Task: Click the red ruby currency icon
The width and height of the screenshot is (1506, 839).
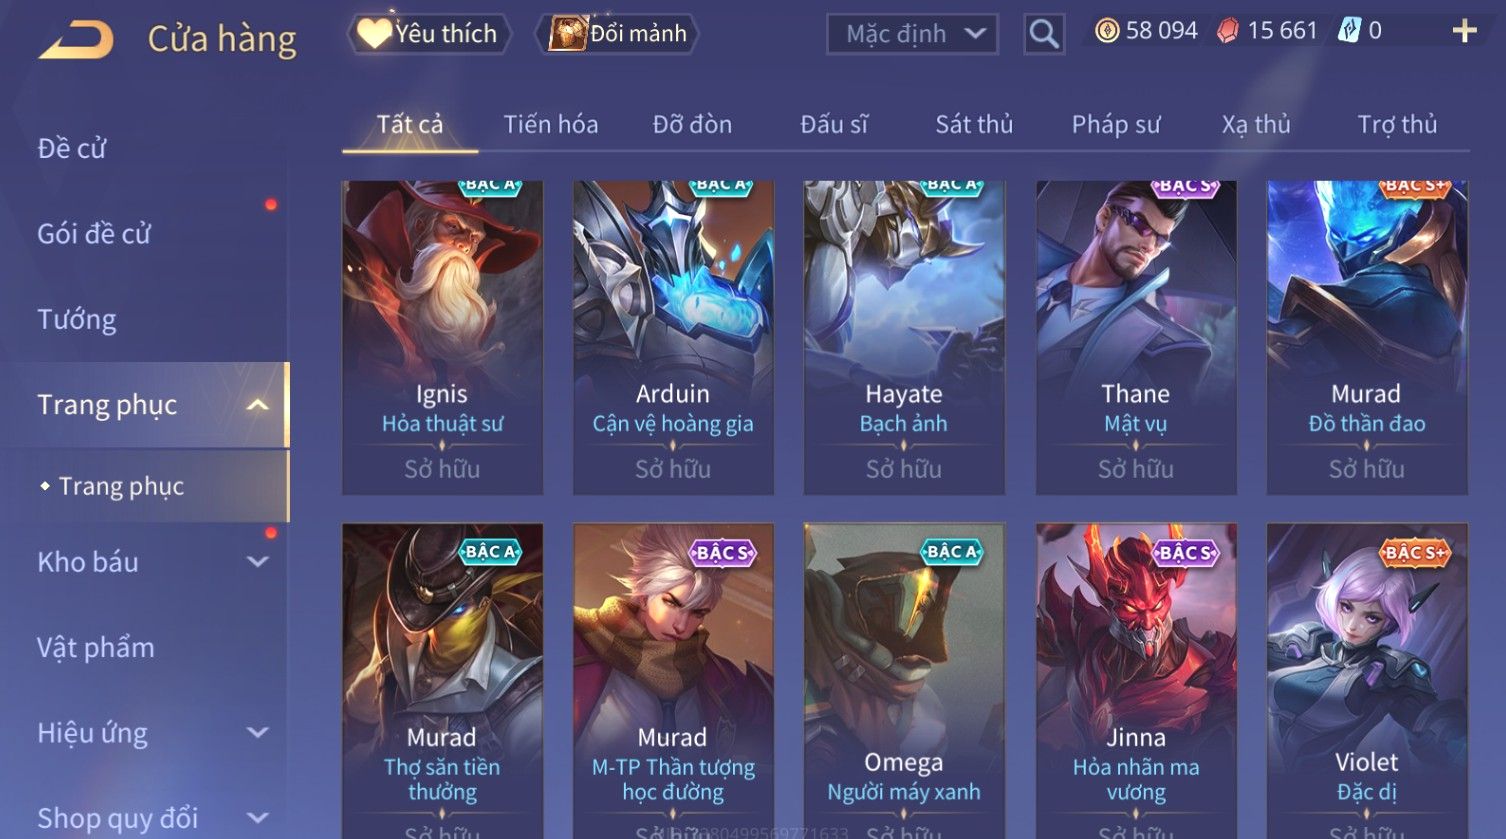Action: [1227, 31]
